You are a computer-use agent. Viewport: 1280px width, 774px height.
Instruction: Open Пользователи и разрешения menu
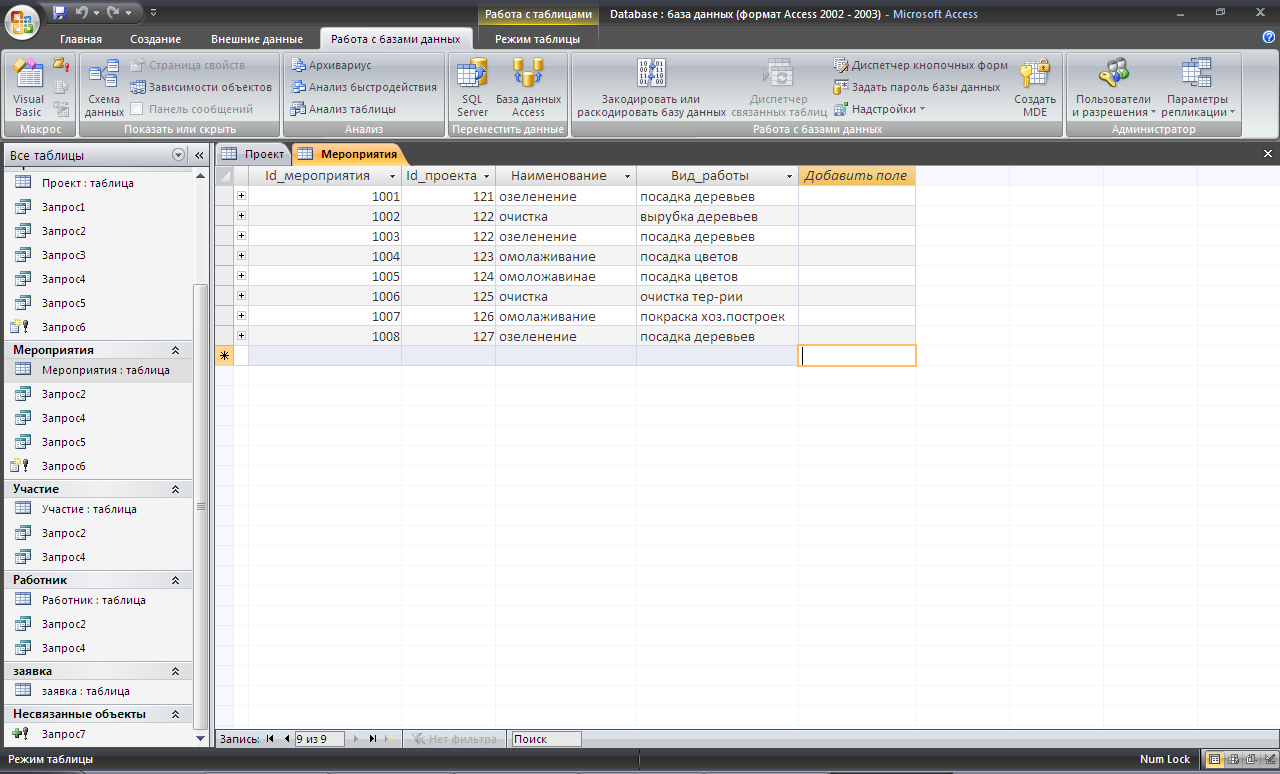[1112, 88]
